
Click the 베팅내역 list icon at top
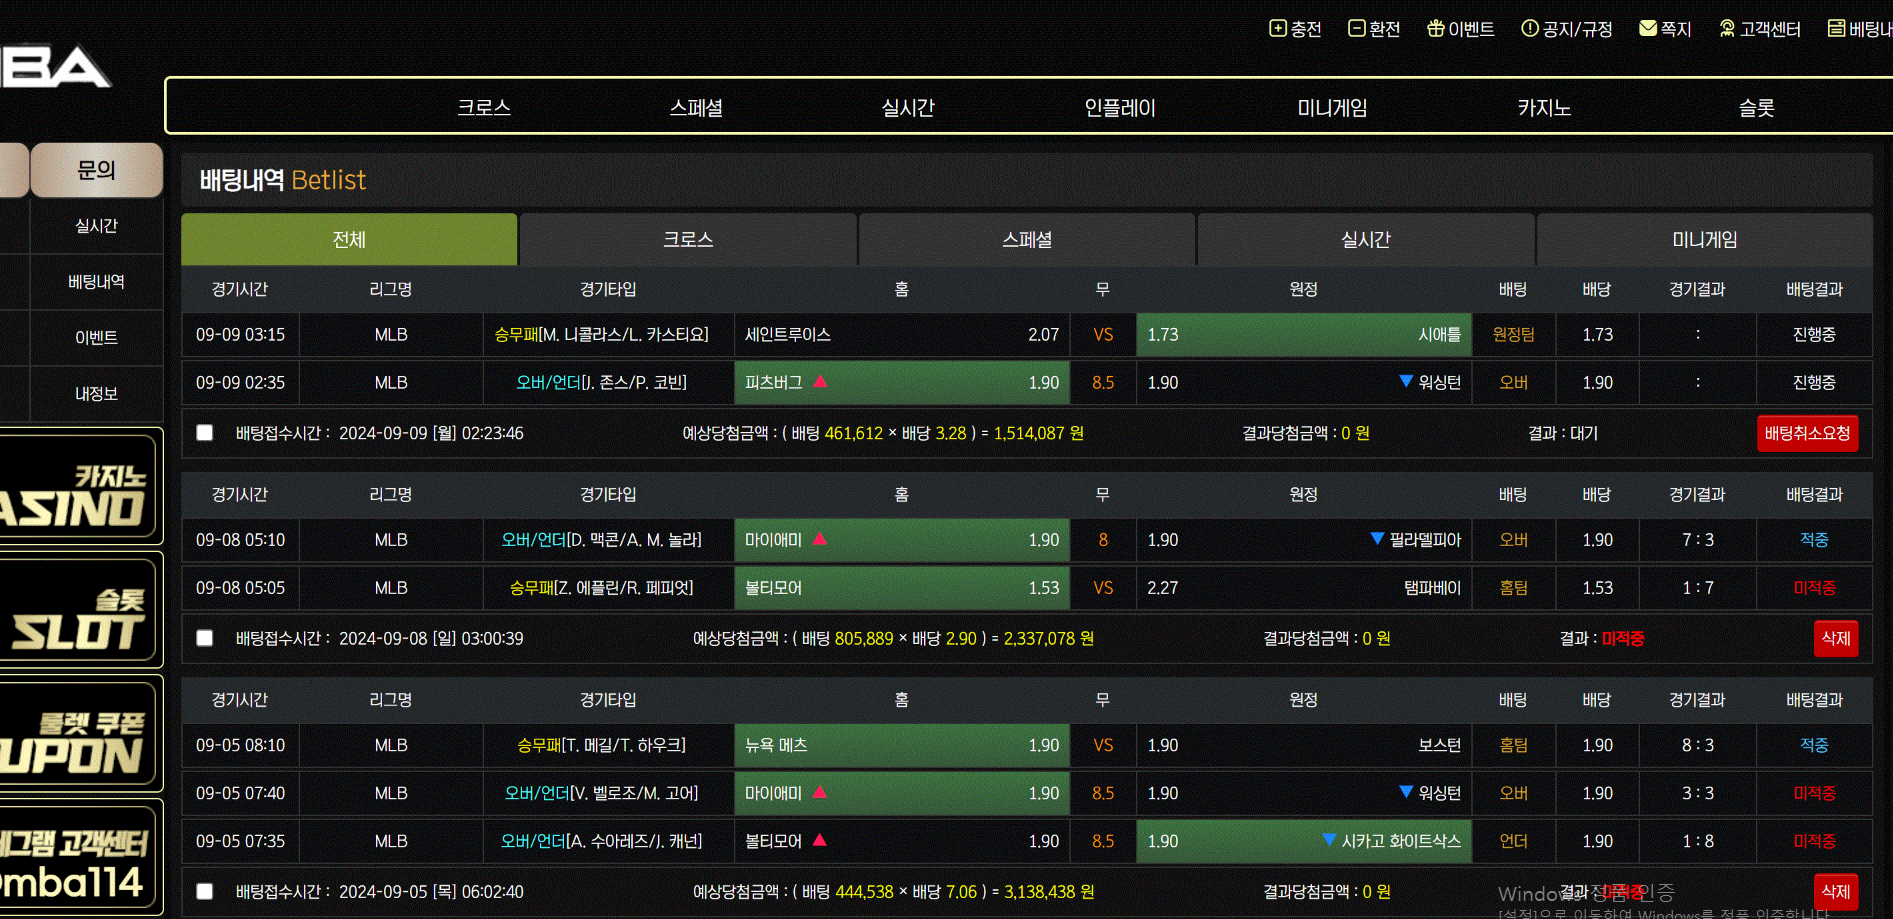tap(1836, 28)
